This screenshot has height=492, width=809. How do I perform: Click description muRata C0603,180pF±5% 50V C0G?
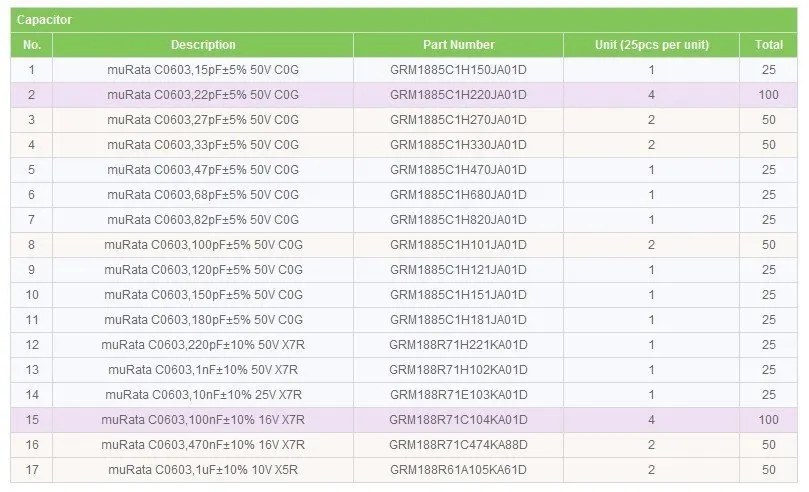pos(203,320)
